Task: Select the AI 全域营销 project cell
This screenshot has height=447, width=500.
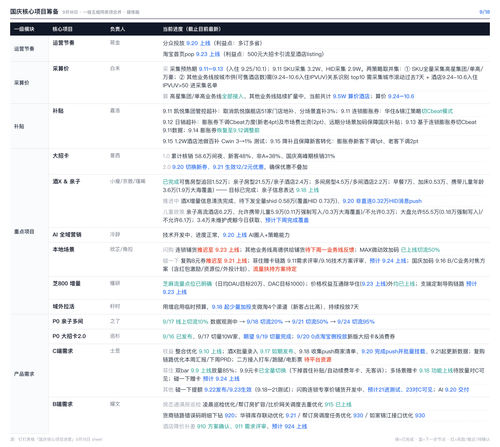Action: (x=67, y=235)
